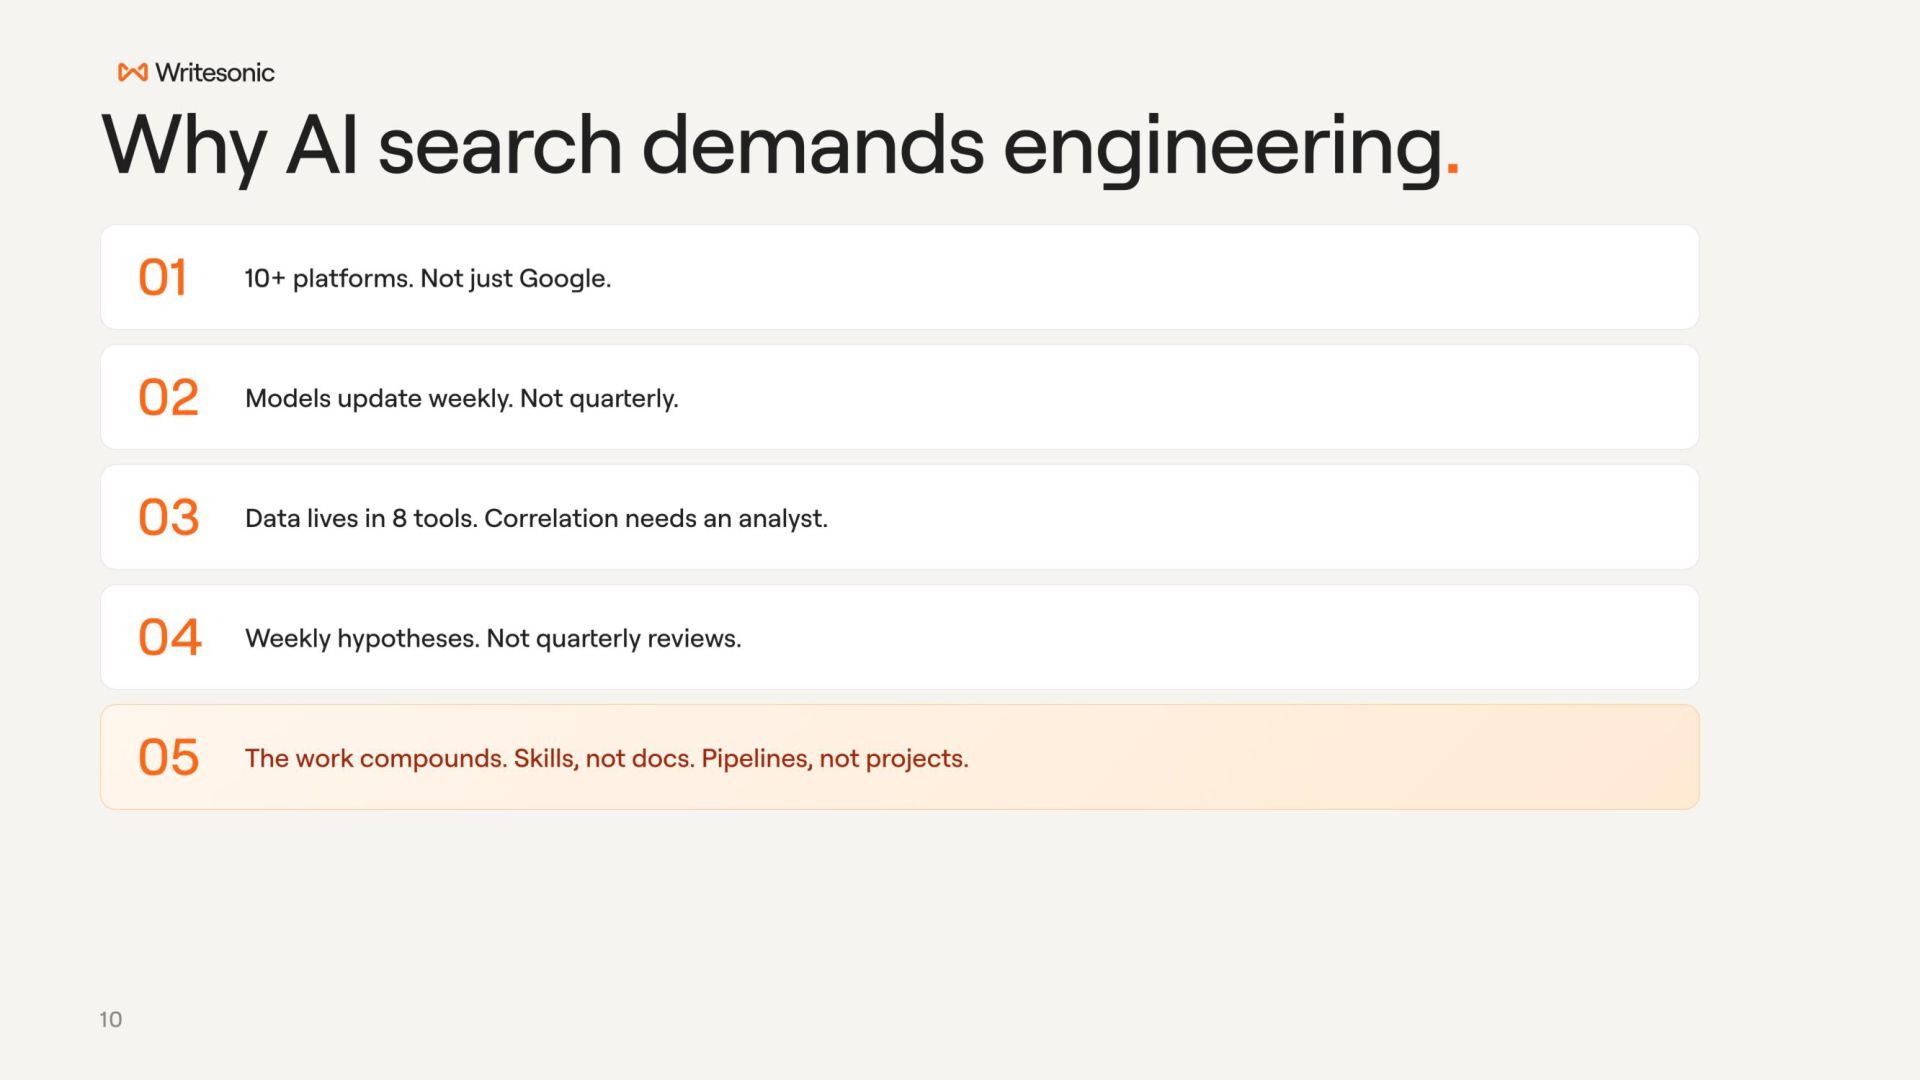The width and height of the screenshot is (1920, 1080).
Task: Select the text 'Weekly hypotheses. Not quarterly reviews.'
Action: click(x=493, y=639)
